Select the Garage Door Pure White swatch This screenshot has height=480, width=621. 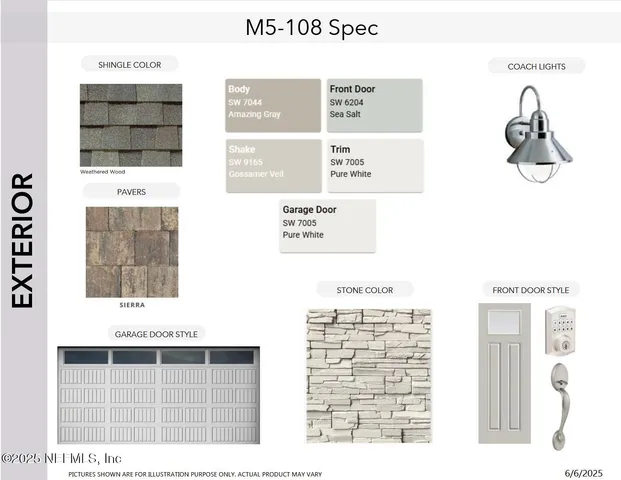click(327, 225)
